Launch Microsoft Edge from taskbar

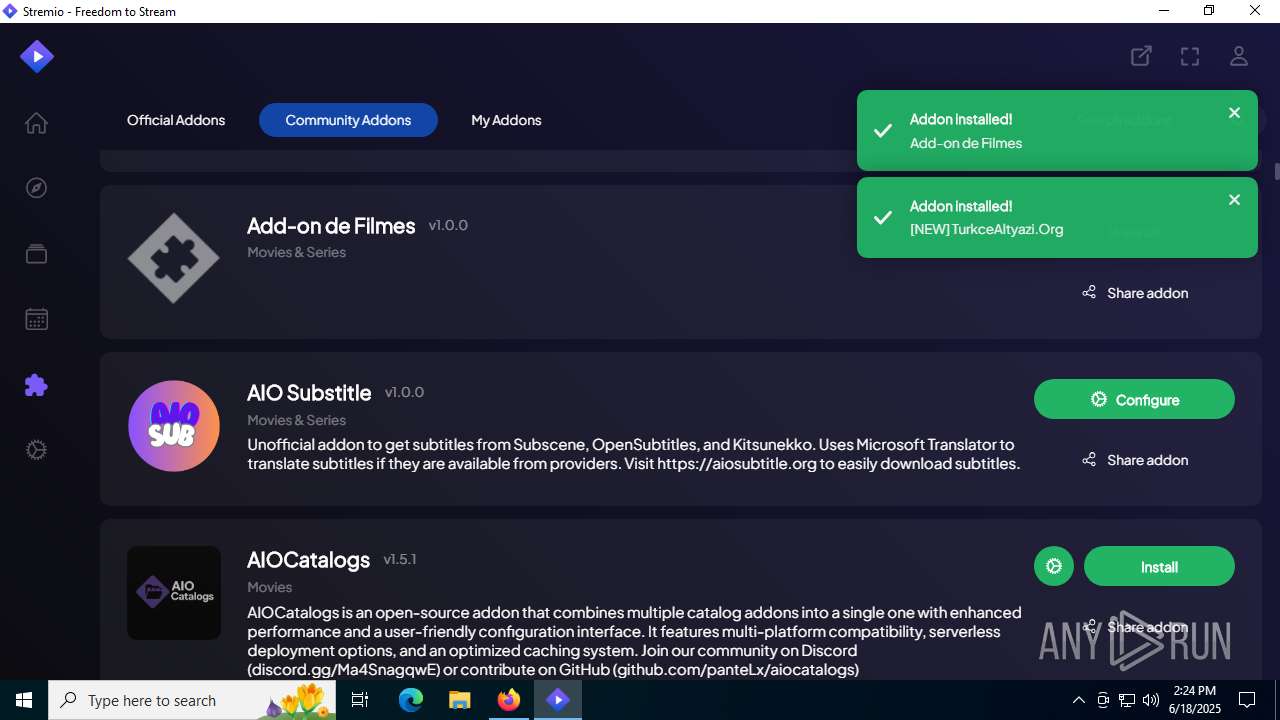(411, 700)
